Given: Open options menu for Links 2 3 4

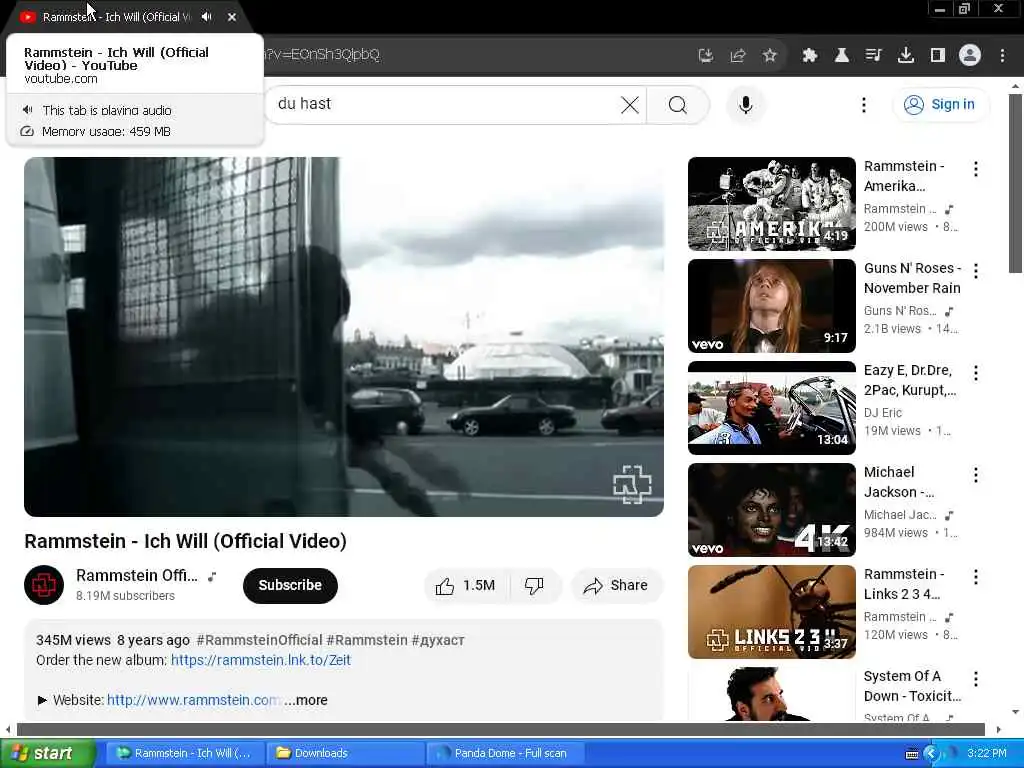Looking at the screenshot, I should [976, 577].
